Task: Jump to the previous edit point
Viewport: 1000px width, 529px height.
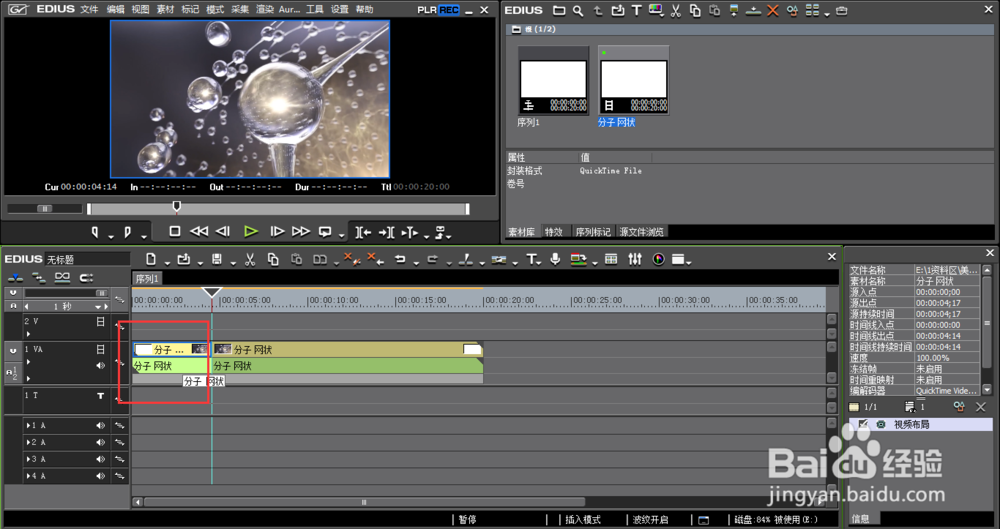Action: [x=364, y=232]
